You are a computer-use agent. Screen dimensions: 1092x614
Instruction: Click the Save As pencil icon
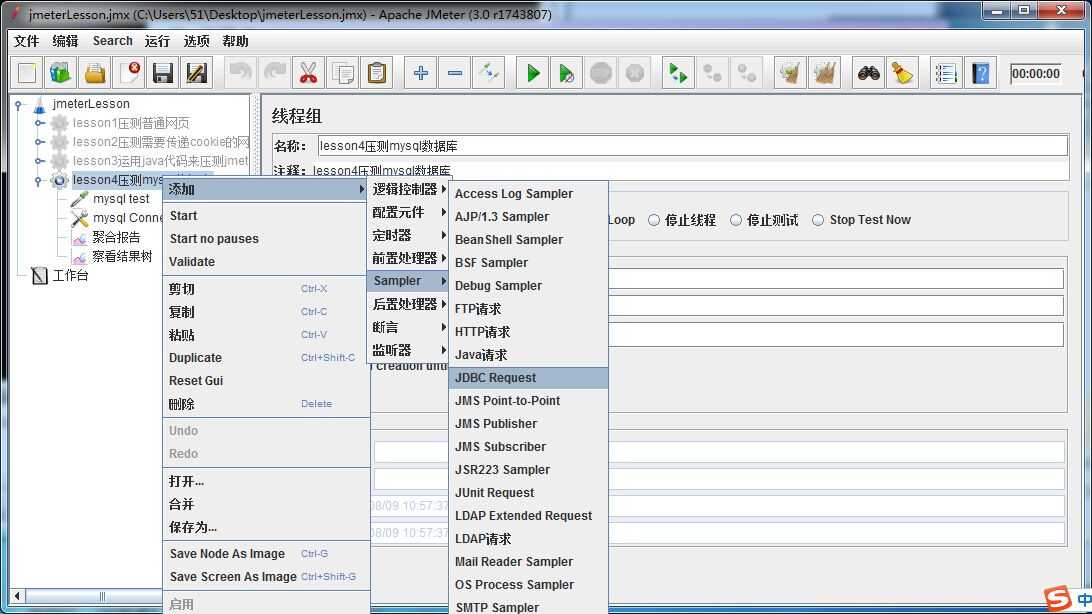tap(197, 73)
